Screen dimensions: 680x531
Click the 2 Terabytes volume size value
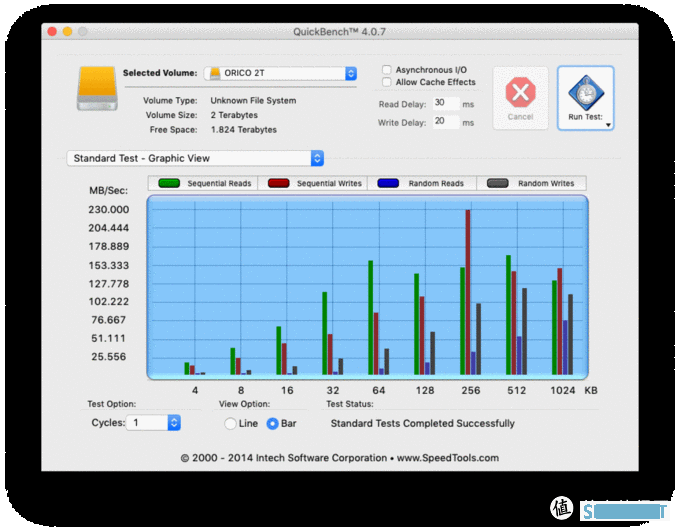click(x=234, y=115)
